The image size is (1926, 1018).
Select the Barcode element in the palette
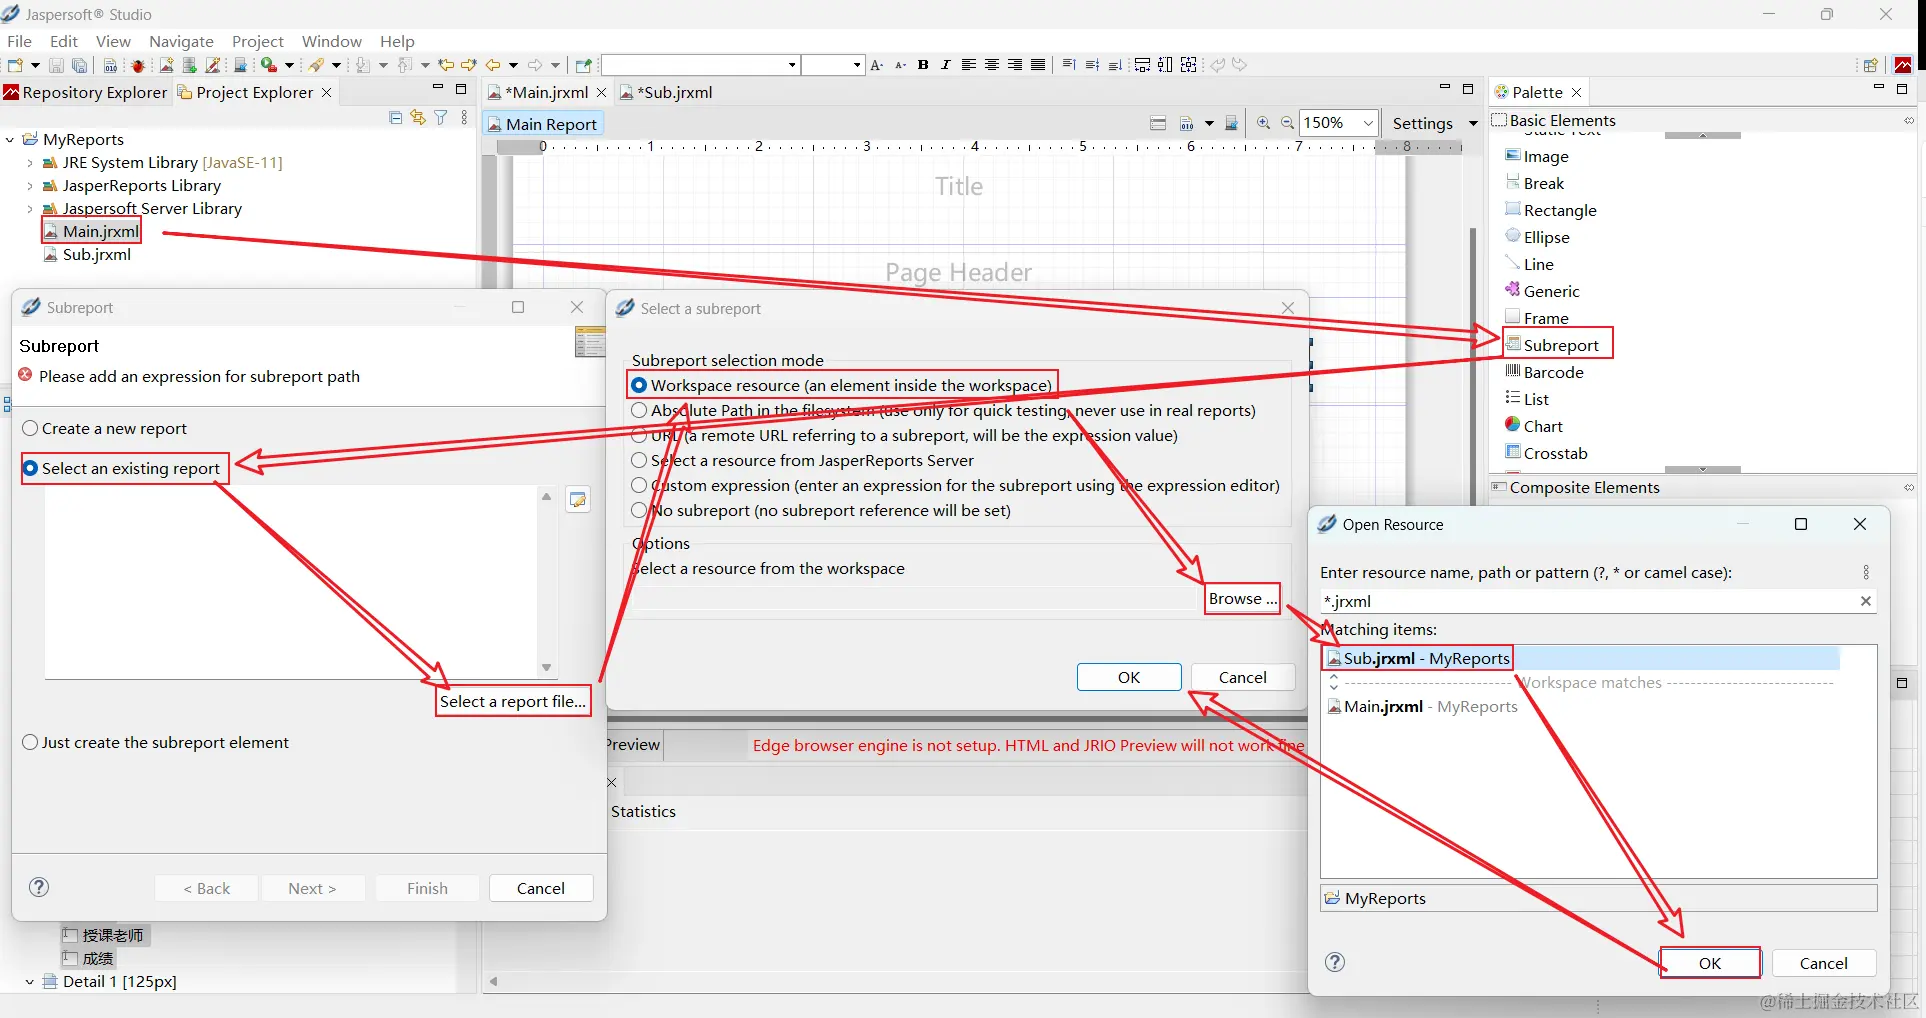point(1544,373)
